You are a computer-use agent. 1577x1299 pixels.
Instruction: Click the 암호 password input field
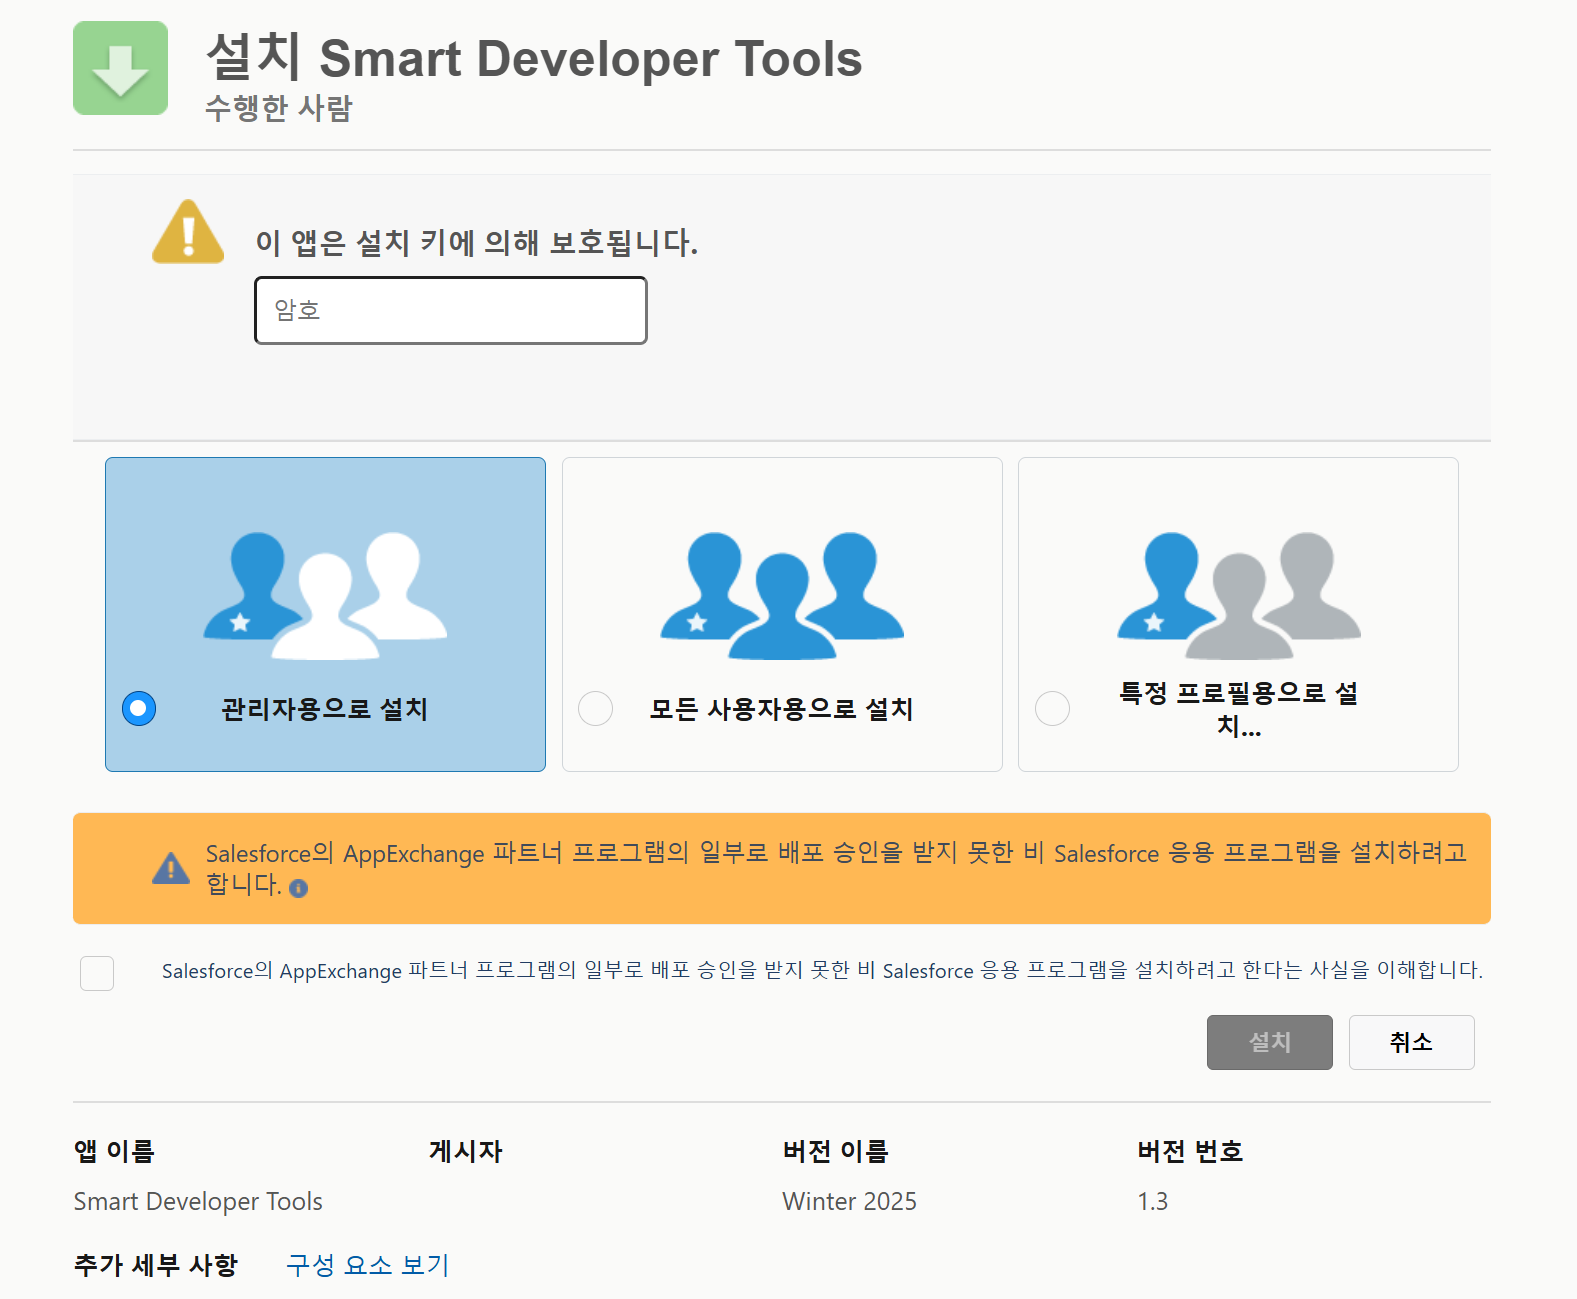(x=451, y=310)
